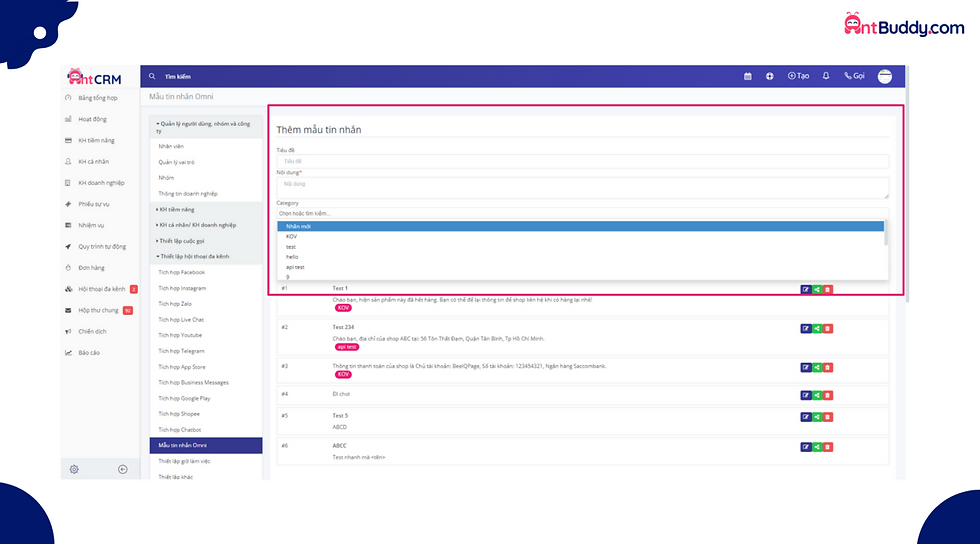The image size is (980, 544).
Task: Open the Category search dropdown field
Action: (582, 214)
